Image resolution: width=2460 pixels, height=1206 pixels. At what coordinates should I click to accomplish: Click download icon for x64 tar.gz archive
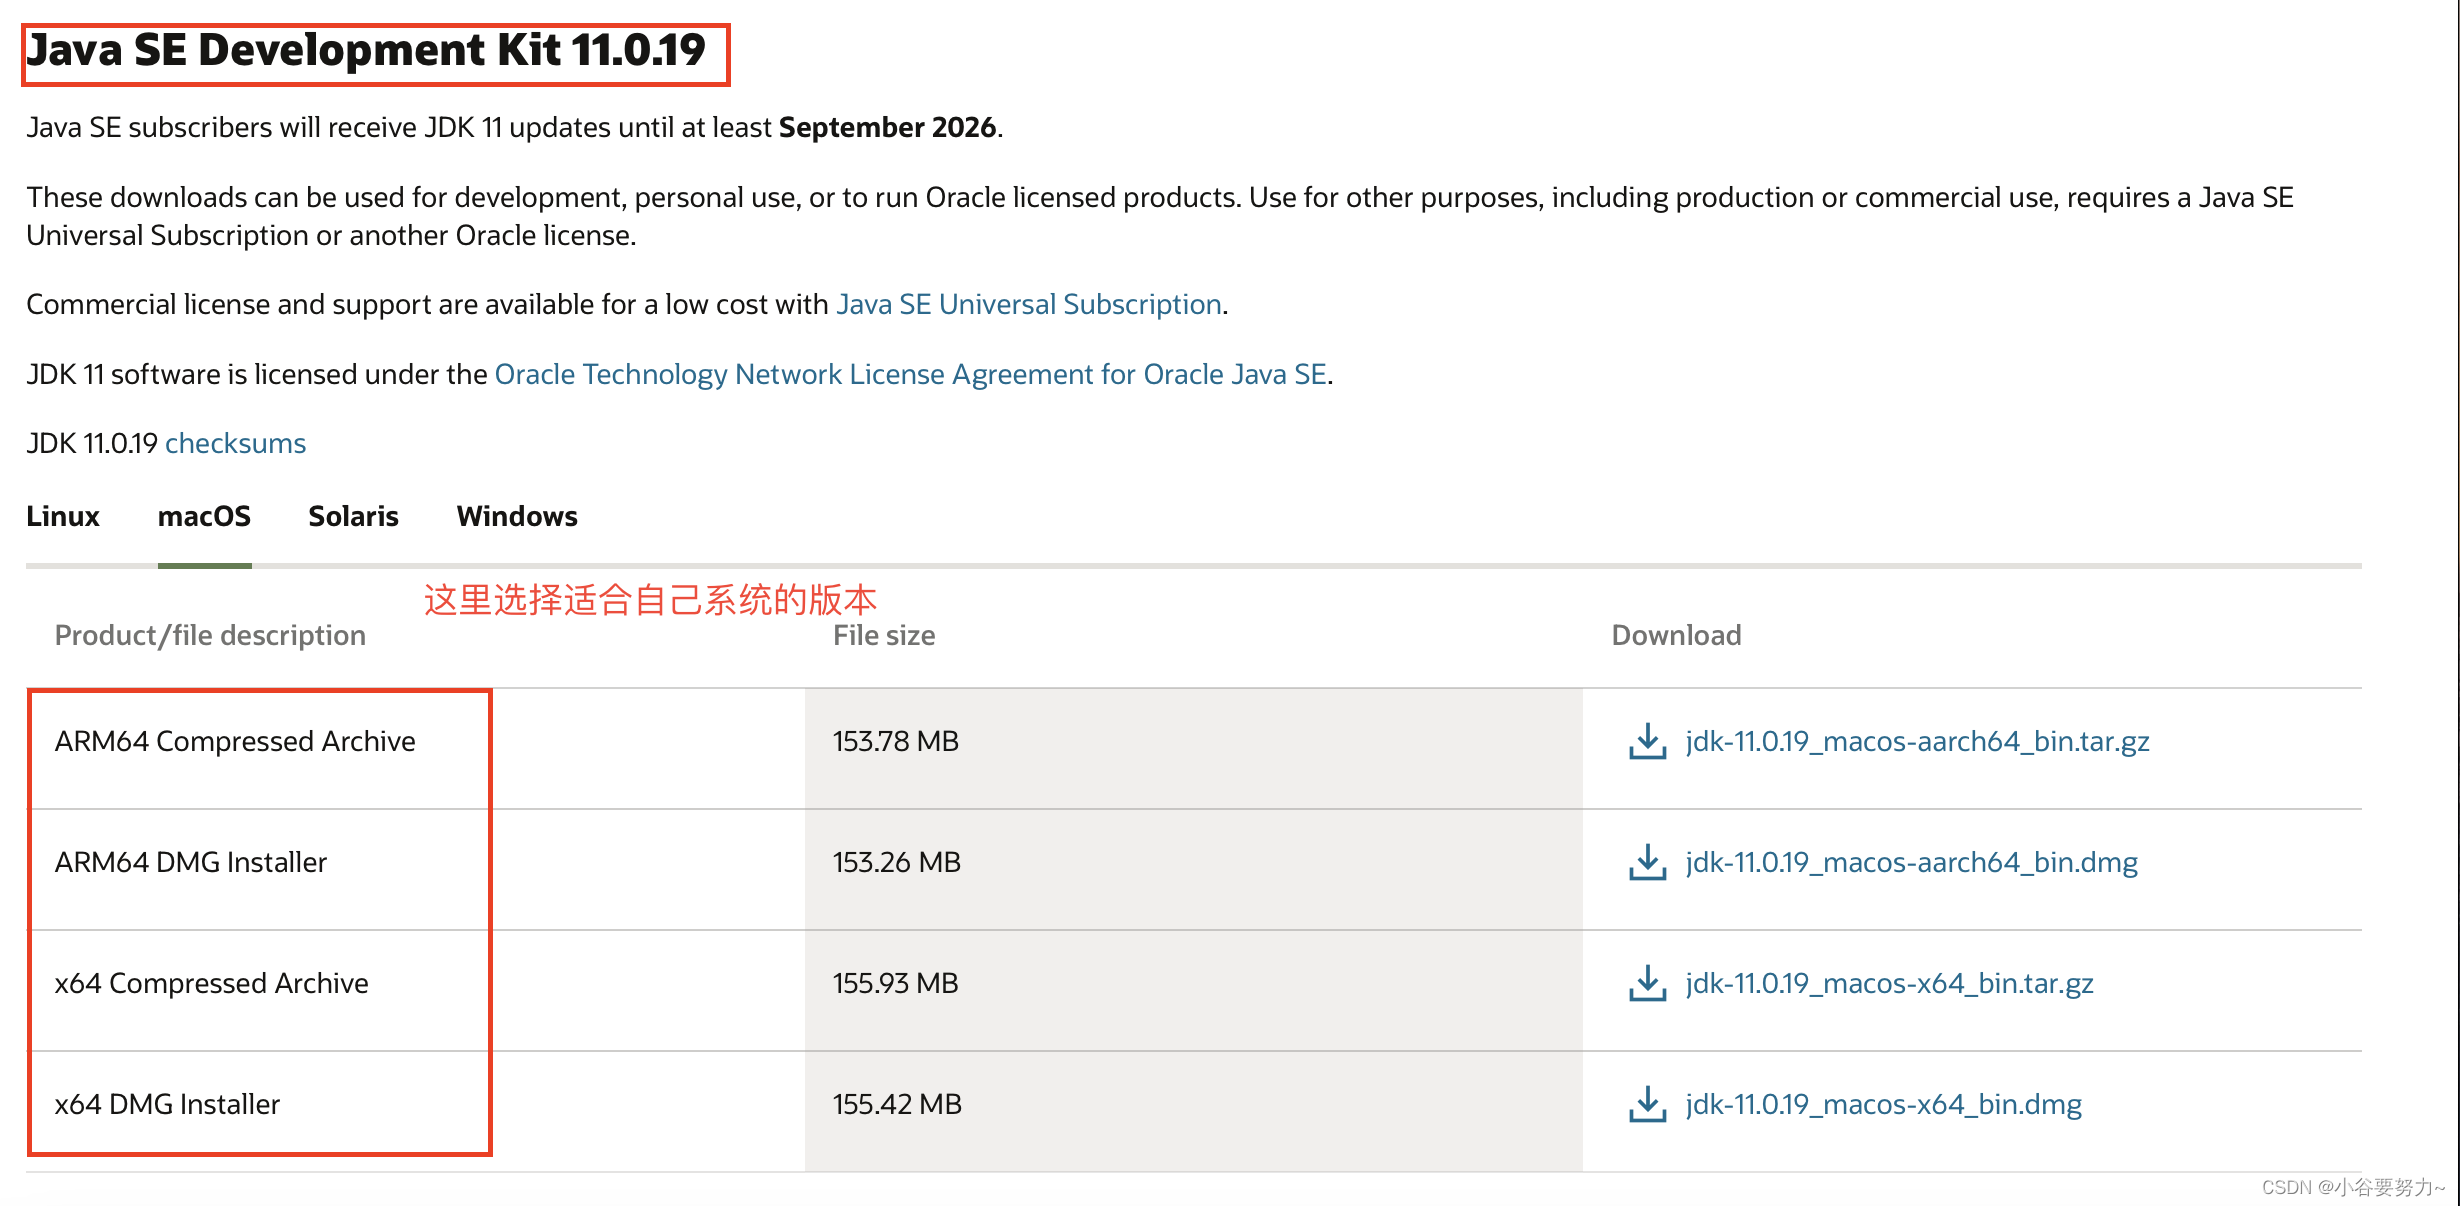click(1647, 984)
